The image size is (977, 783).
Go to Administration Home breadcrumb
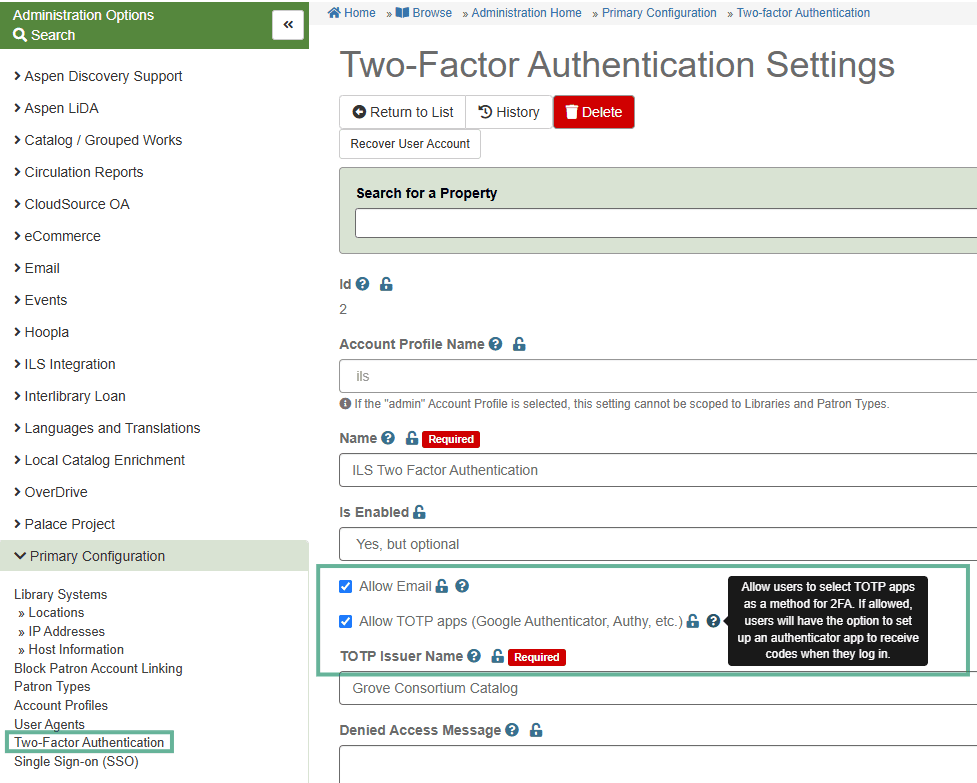tap(527, 12)
